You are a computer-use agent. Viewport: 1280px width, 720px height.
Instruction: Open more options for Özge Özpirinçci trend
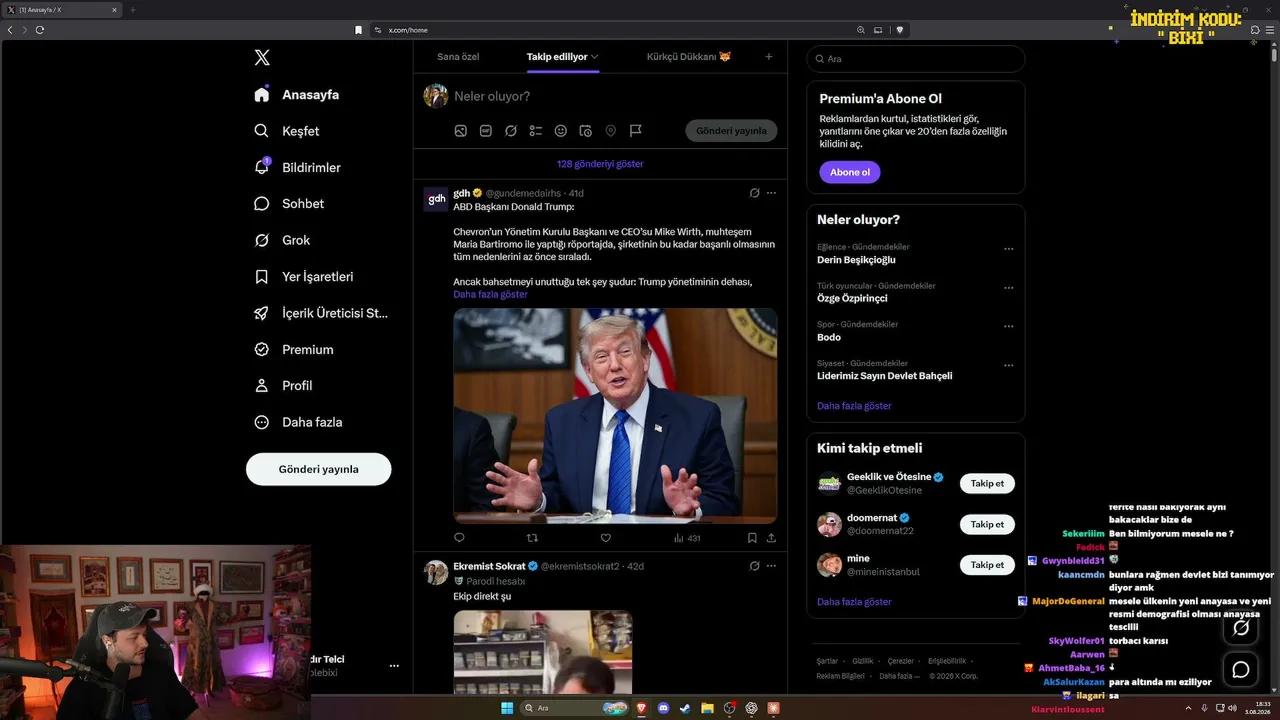point(1008,288)
